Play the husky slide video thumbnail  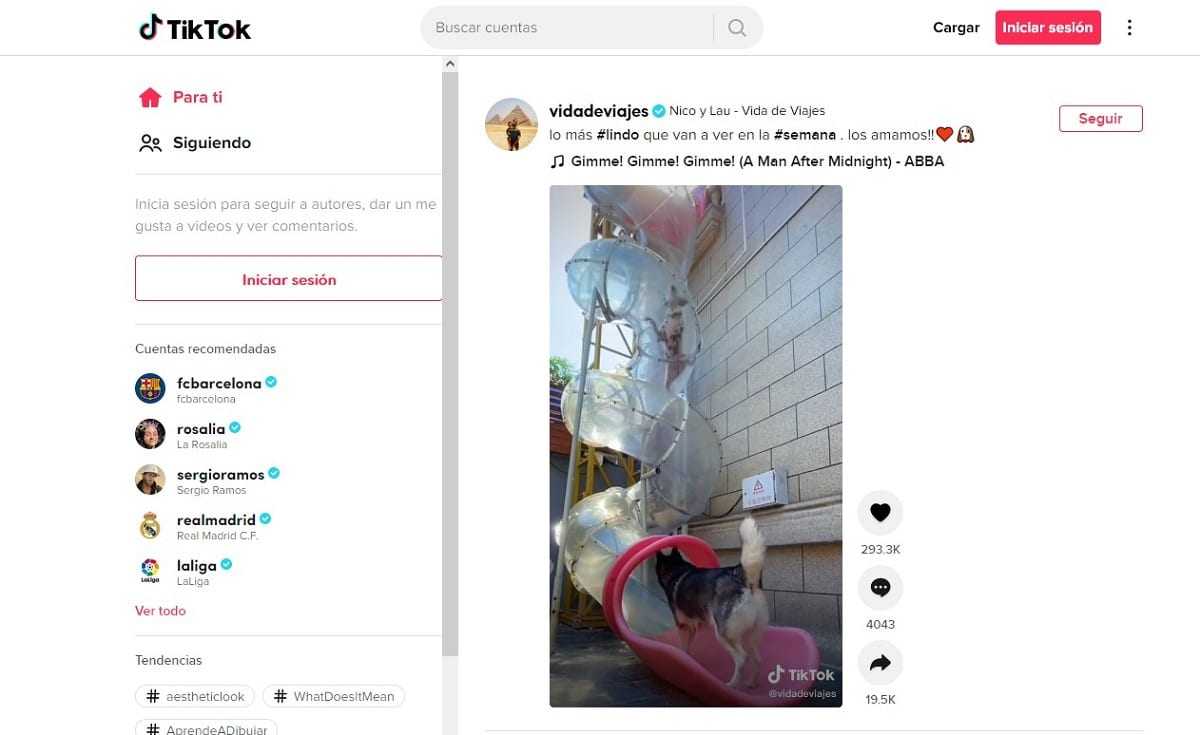pyautogui.click(x=695, y=446)
